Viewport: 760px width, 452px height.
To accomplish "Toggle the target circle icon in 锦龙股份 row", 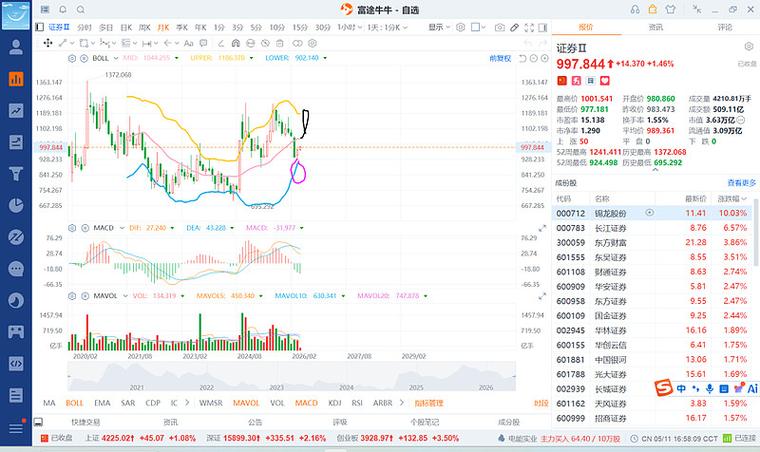I will point(649,213).
